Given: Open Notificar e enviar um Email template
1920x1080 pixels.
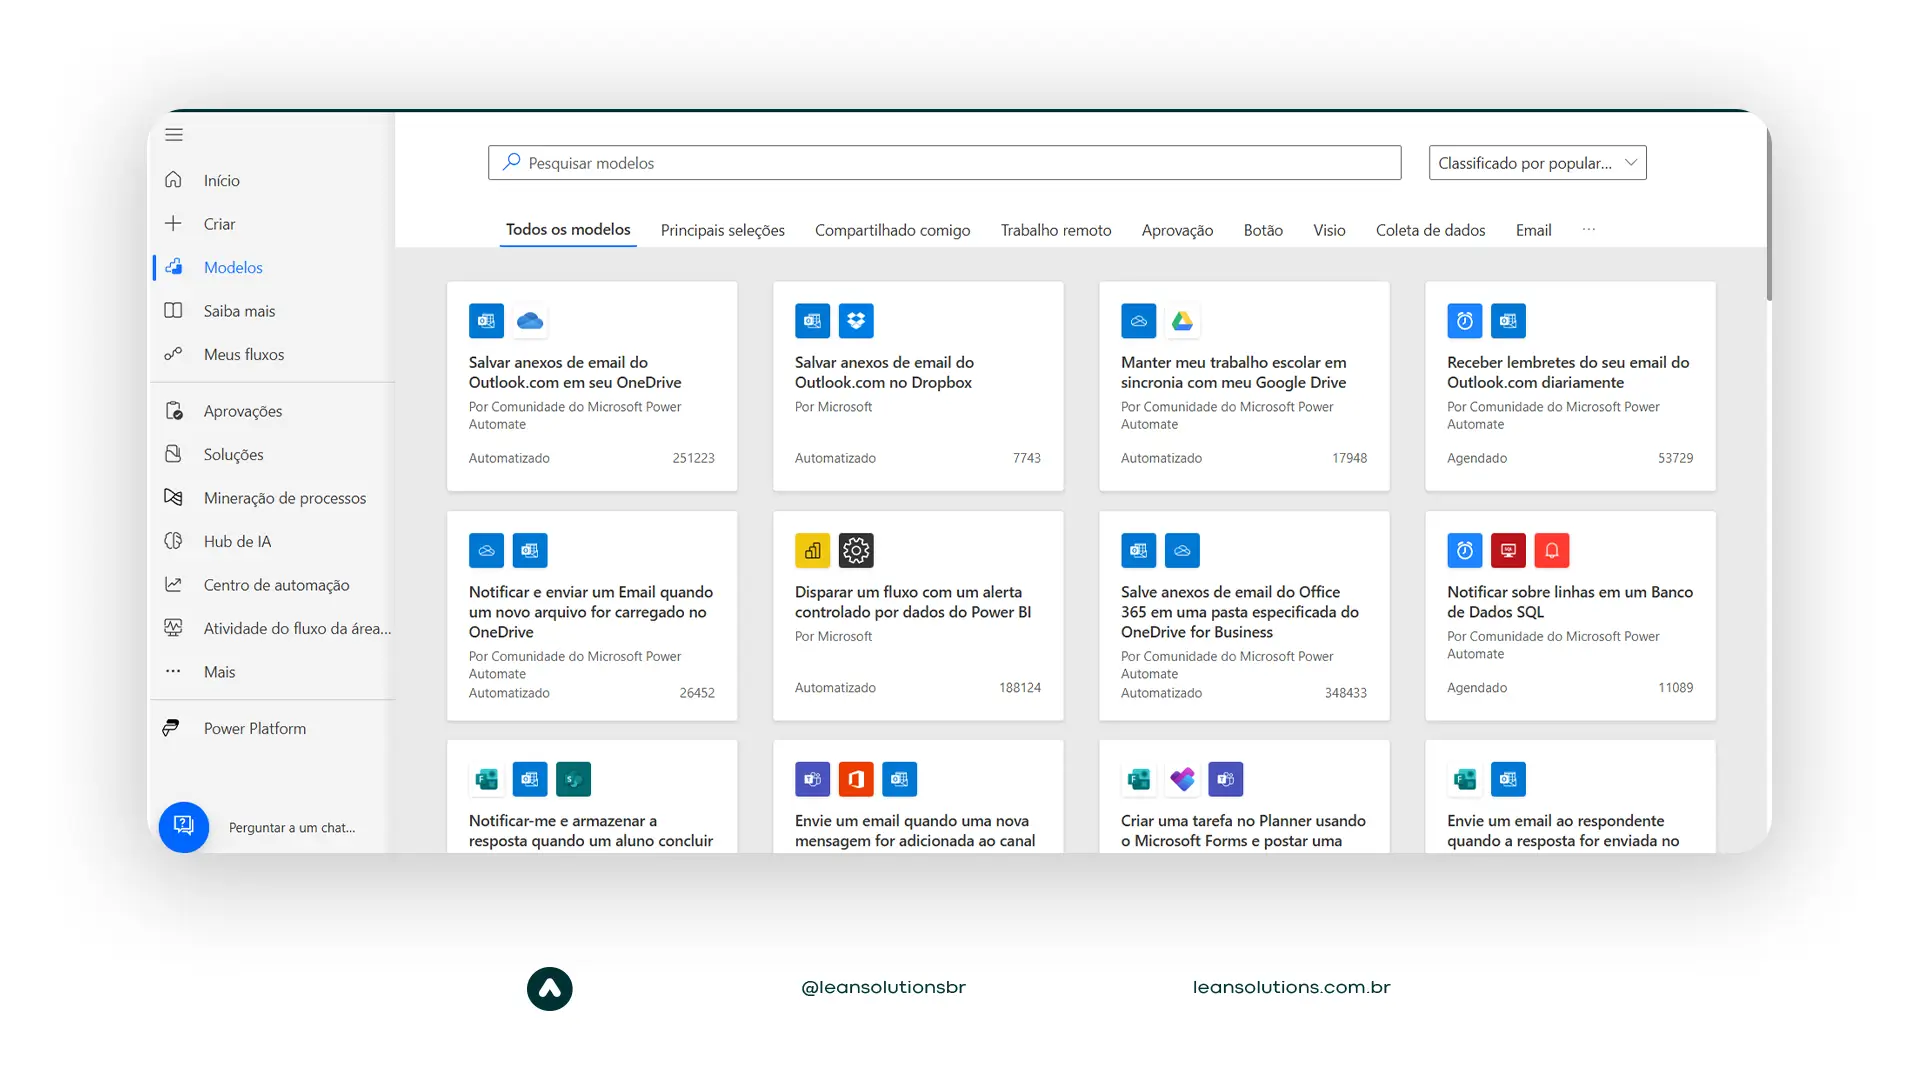Looking at the screenshot, I should (x=592, y=615).
